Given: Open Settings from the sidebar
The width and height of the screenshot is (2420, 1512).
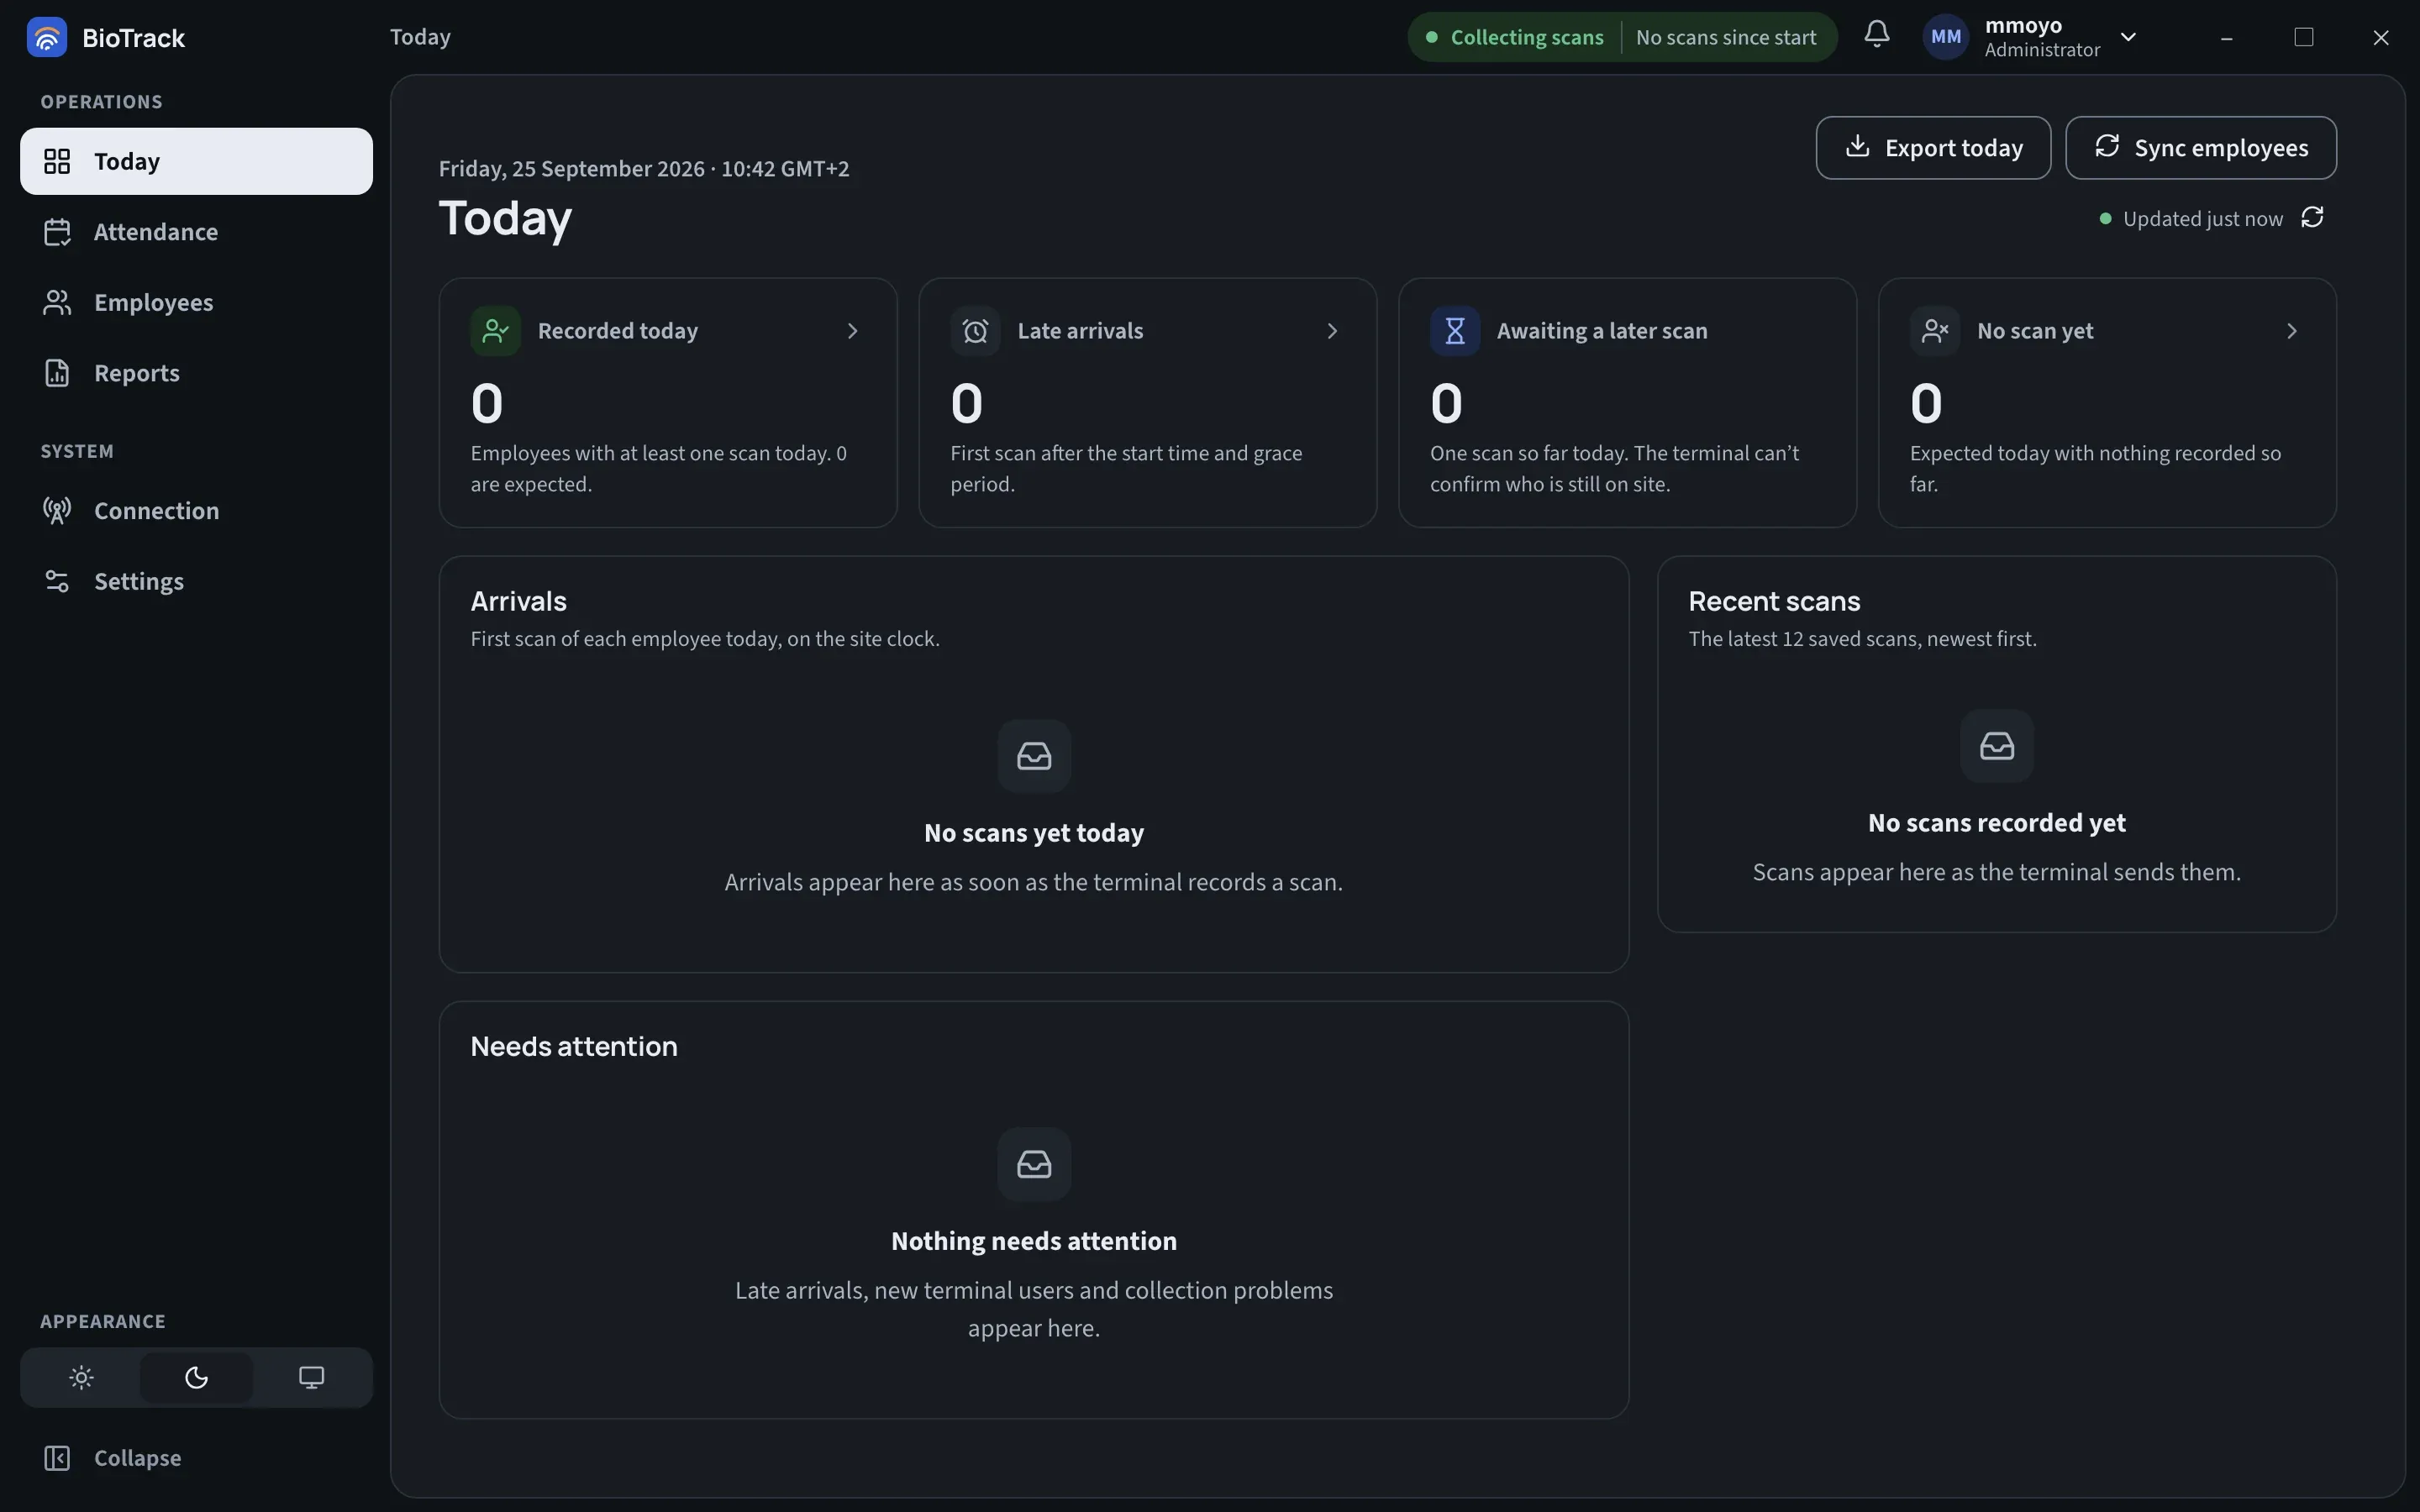Looking at the screenshot, I should [196, 581].
